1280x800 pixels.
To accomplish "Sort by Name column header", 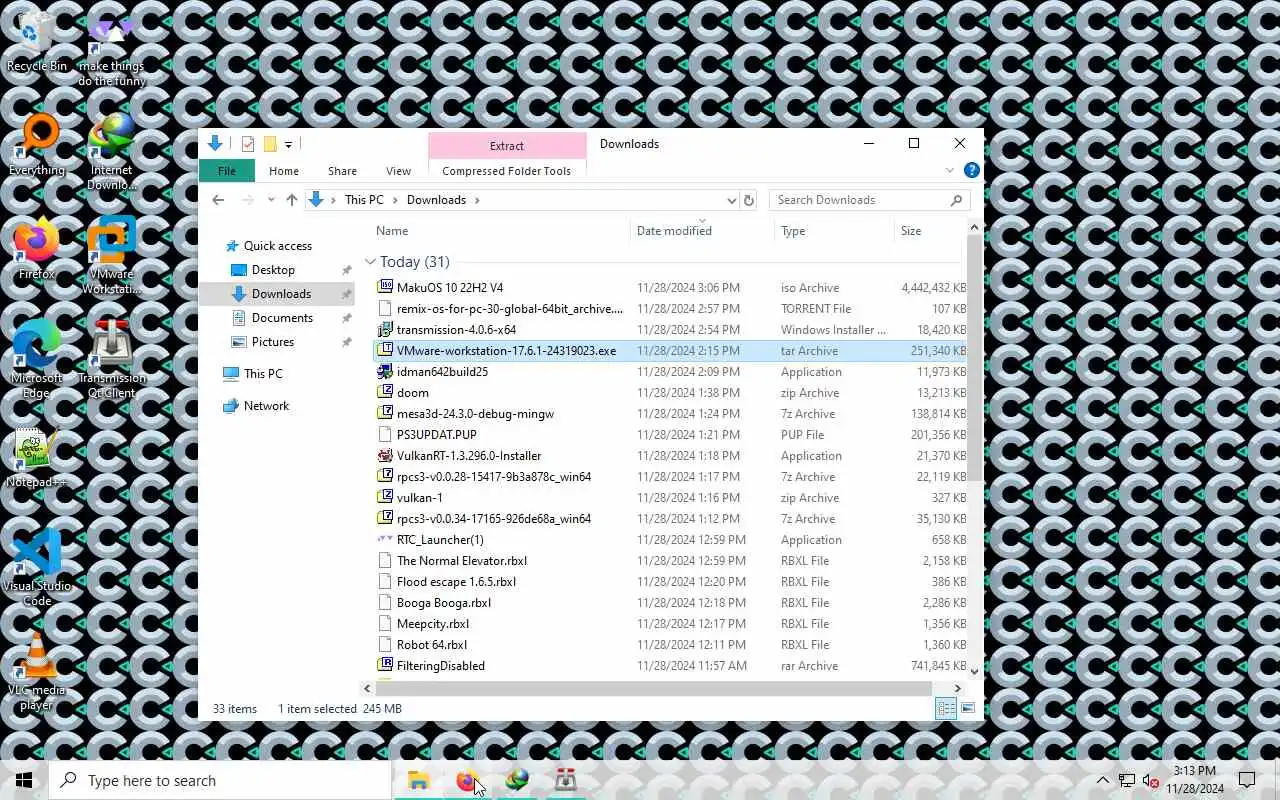I will click(500, 231).
